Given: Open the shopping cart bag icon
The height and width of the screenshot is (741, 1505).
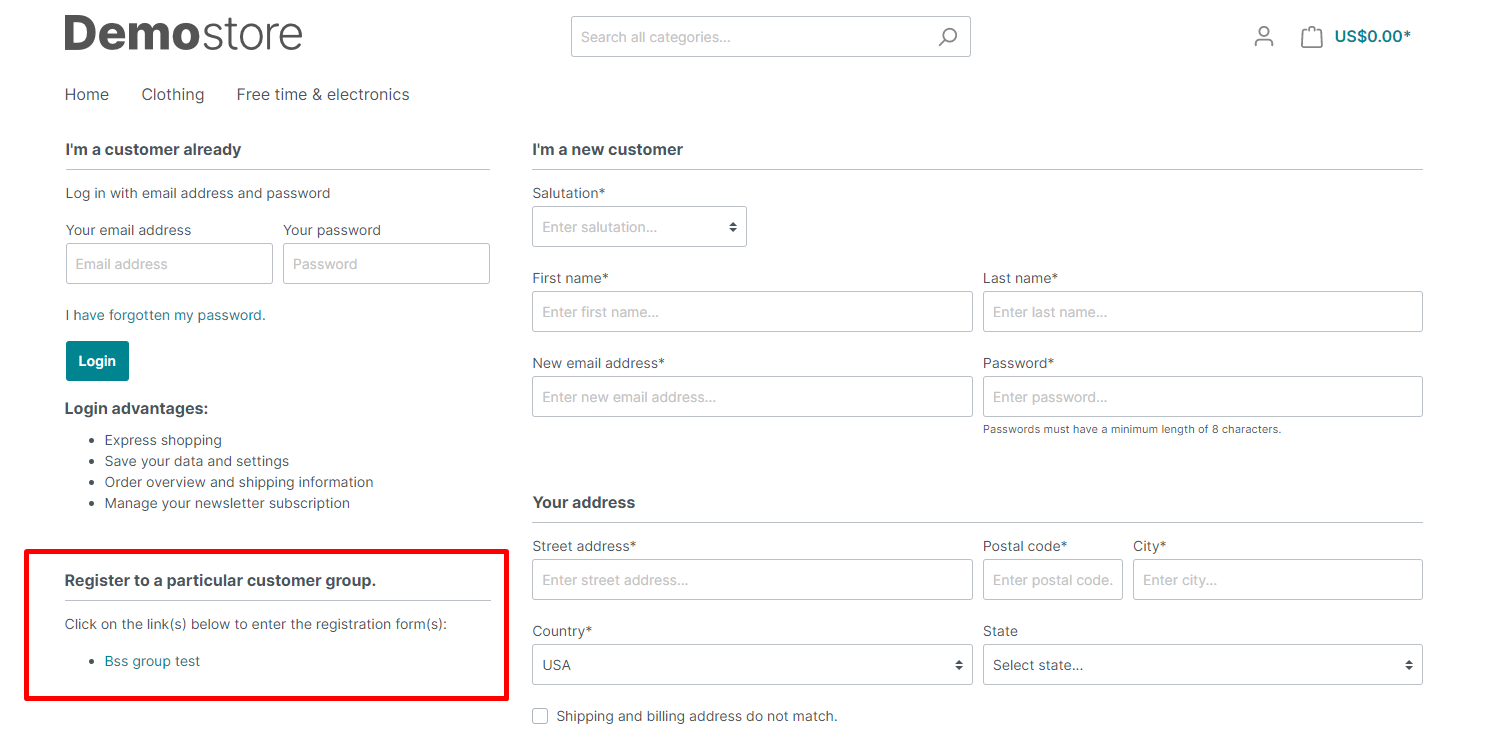Looking at the screenshot, I should (x=1311, y=37).
